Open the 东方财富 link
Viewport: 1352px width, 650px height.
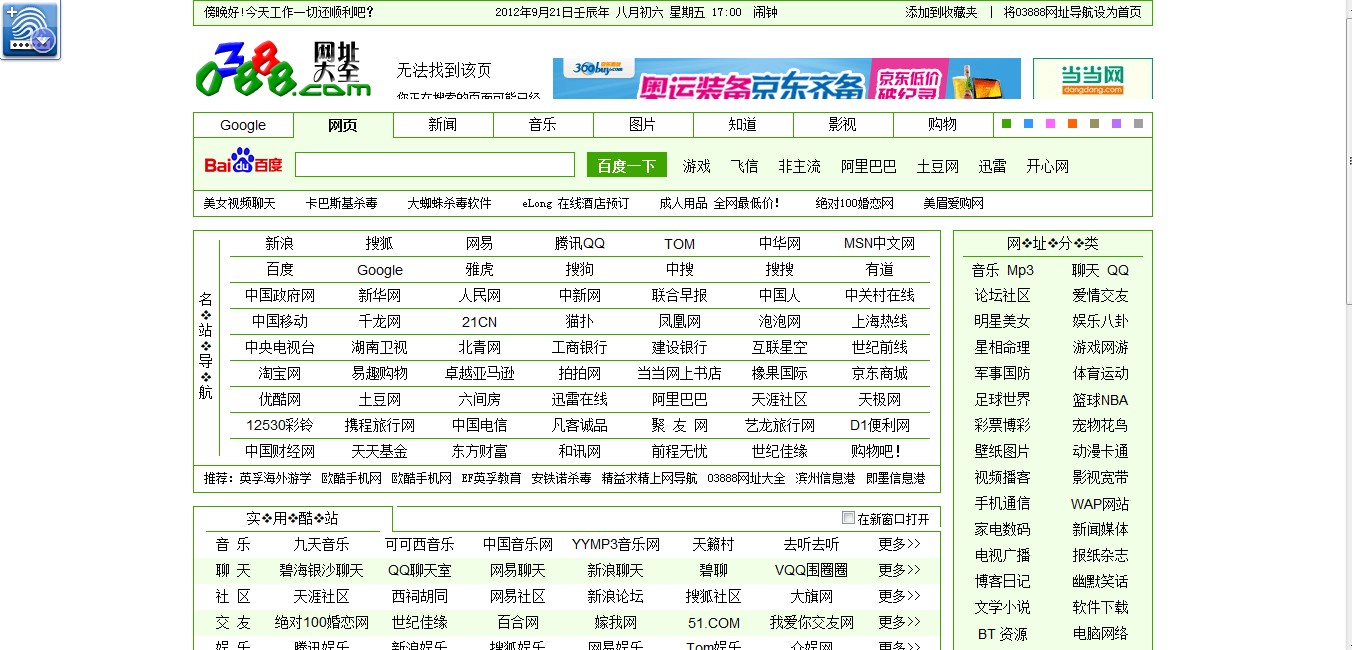[x=480, y=452]
